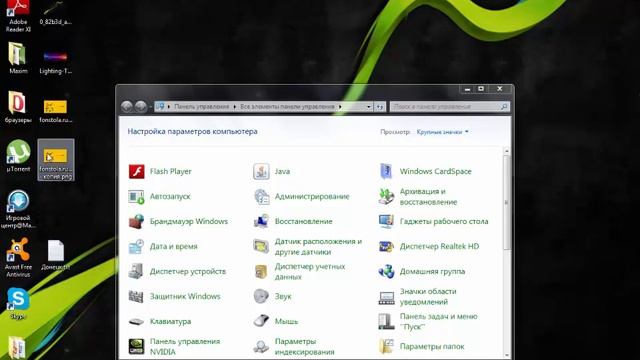Click the Автозапуск icon
Screen dimensions: 640x360
tap(136, 197)
